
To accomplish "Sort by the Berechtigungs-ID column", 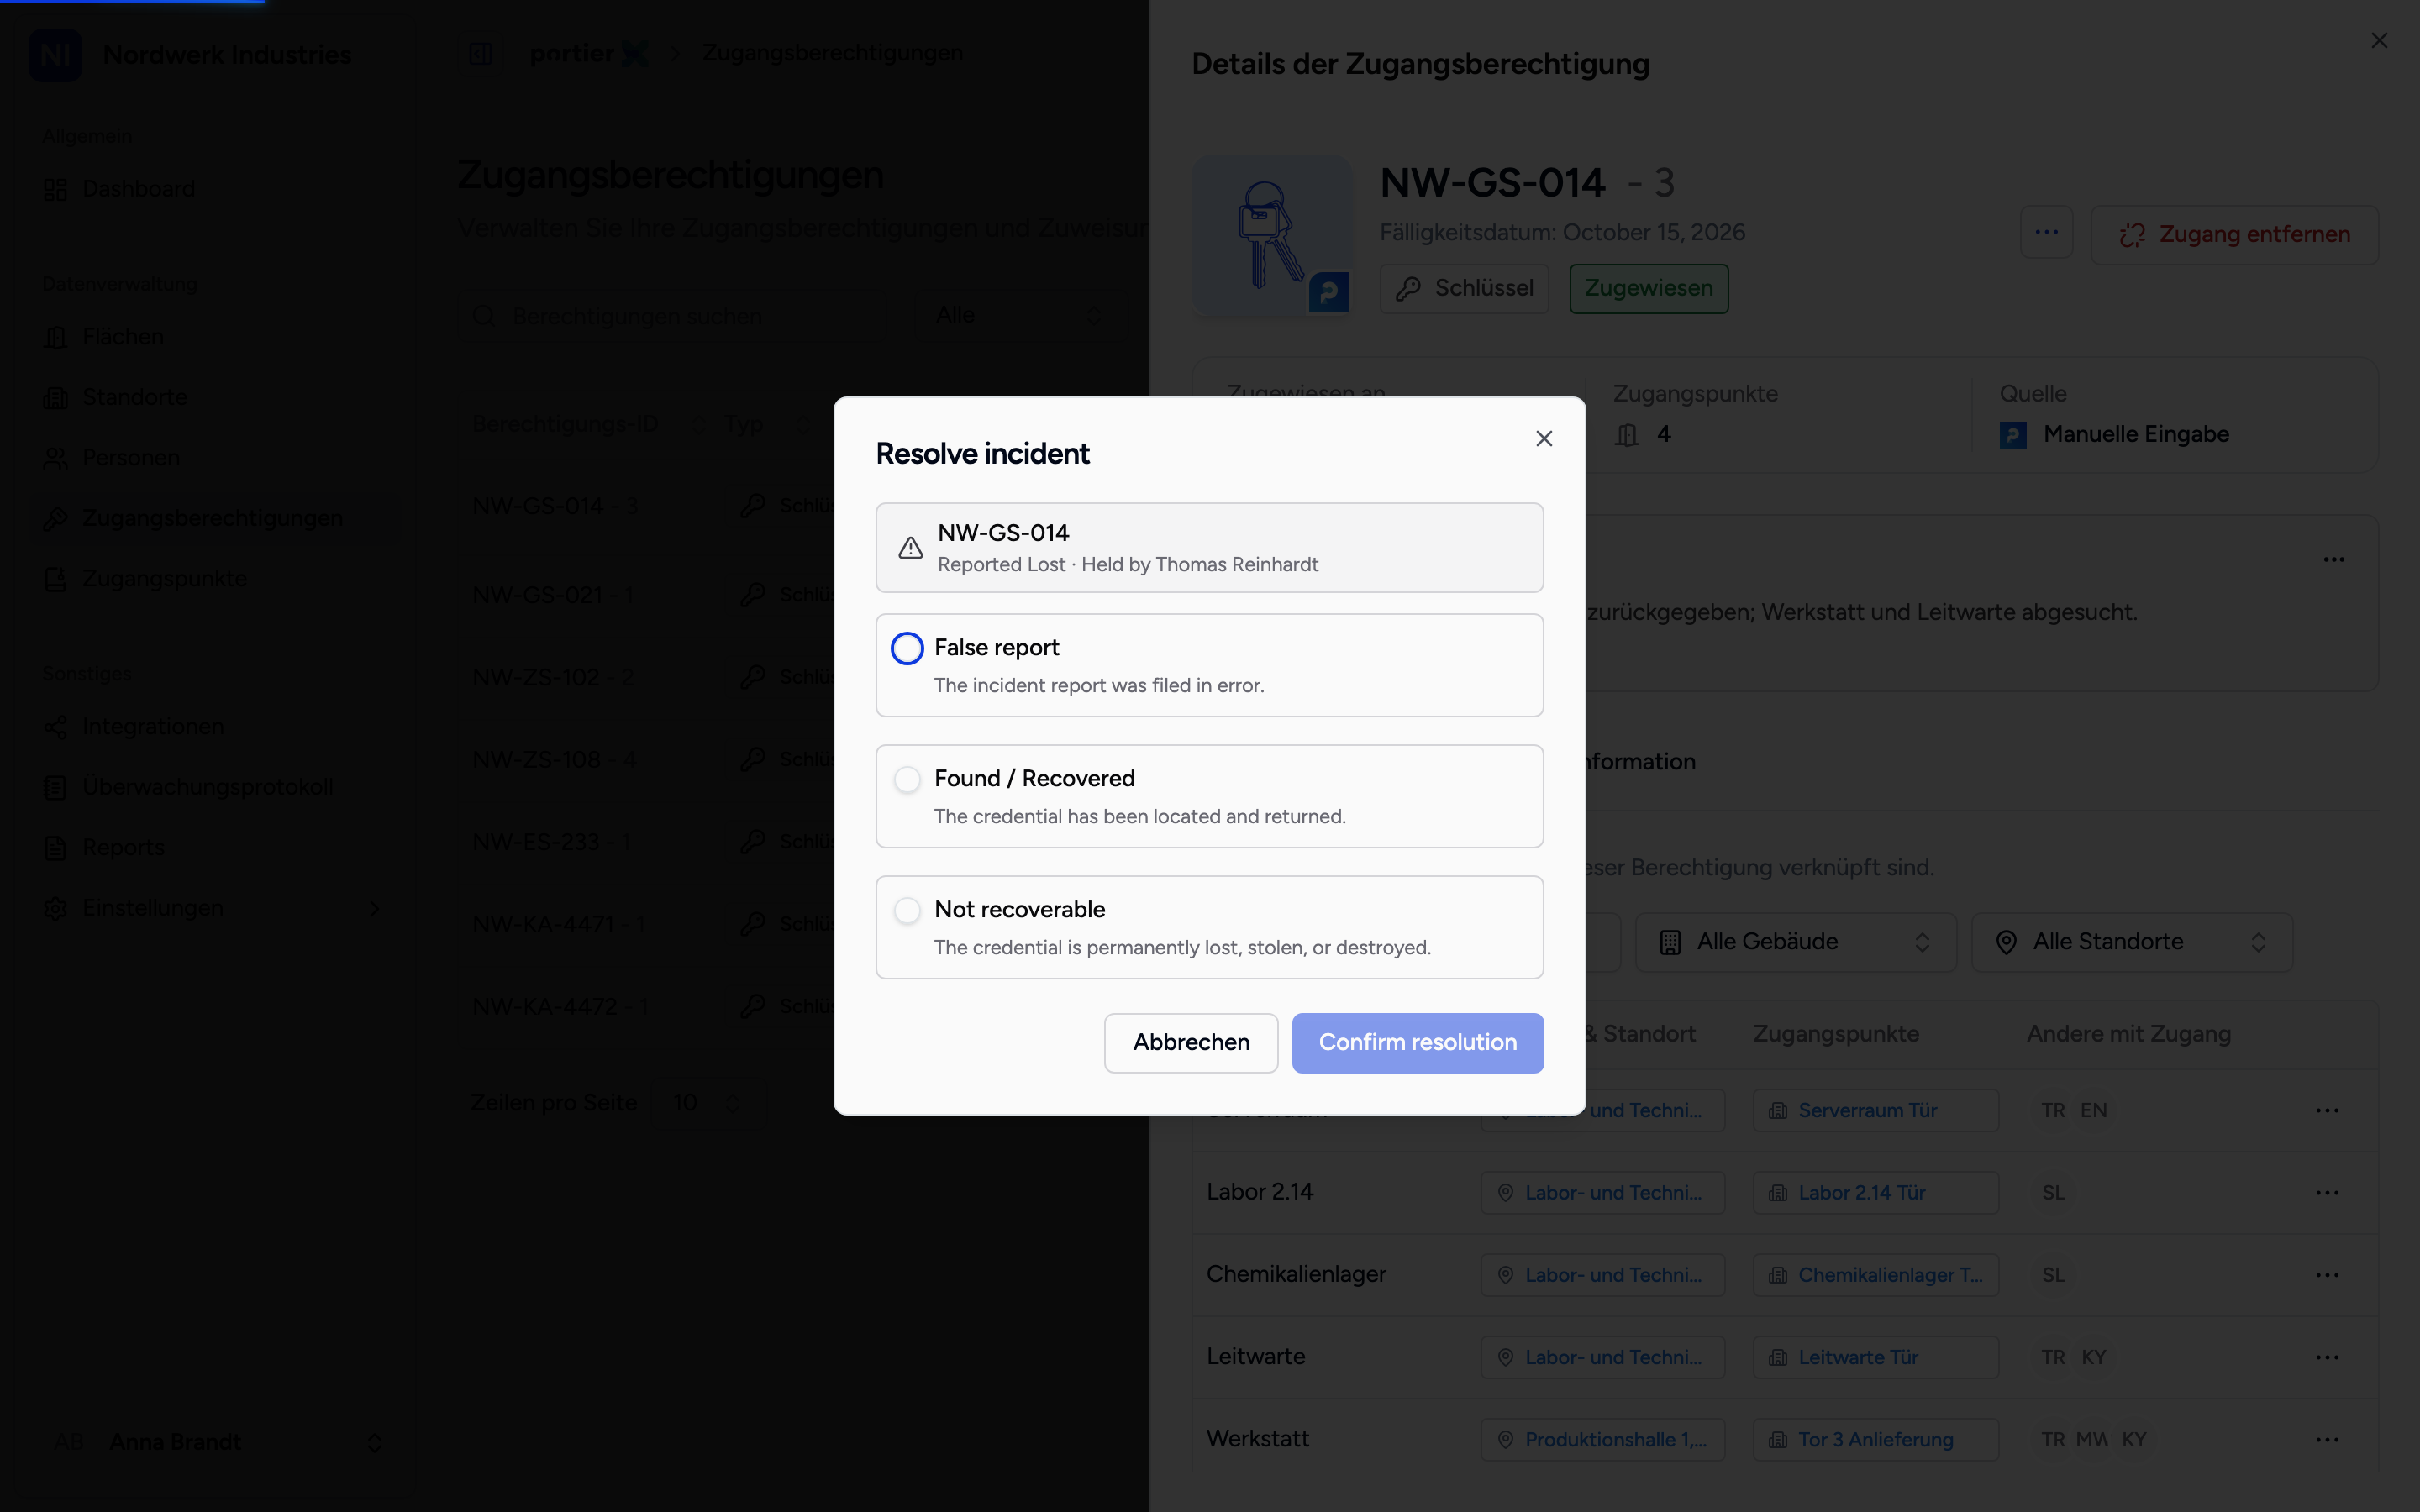I will tap(588, 425).
